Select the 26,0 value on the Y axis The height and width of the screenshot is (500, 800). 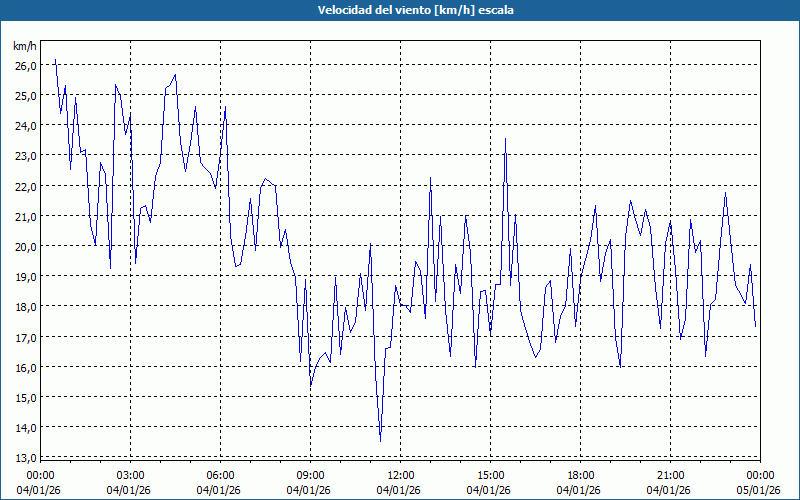tap(25, 65)
